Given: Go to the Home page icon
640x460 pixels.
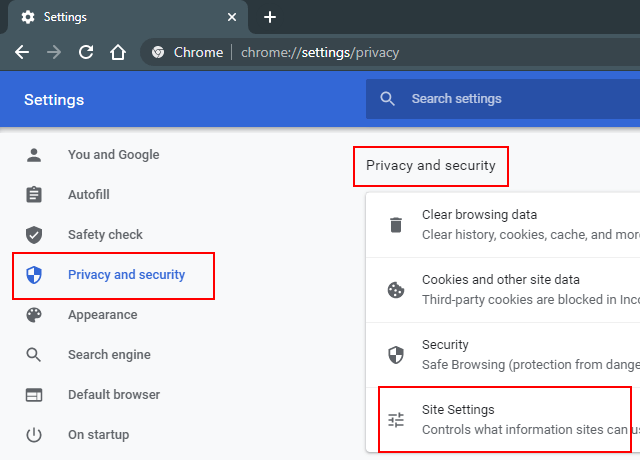Looking at the screenshot, I should click(118, 52).
